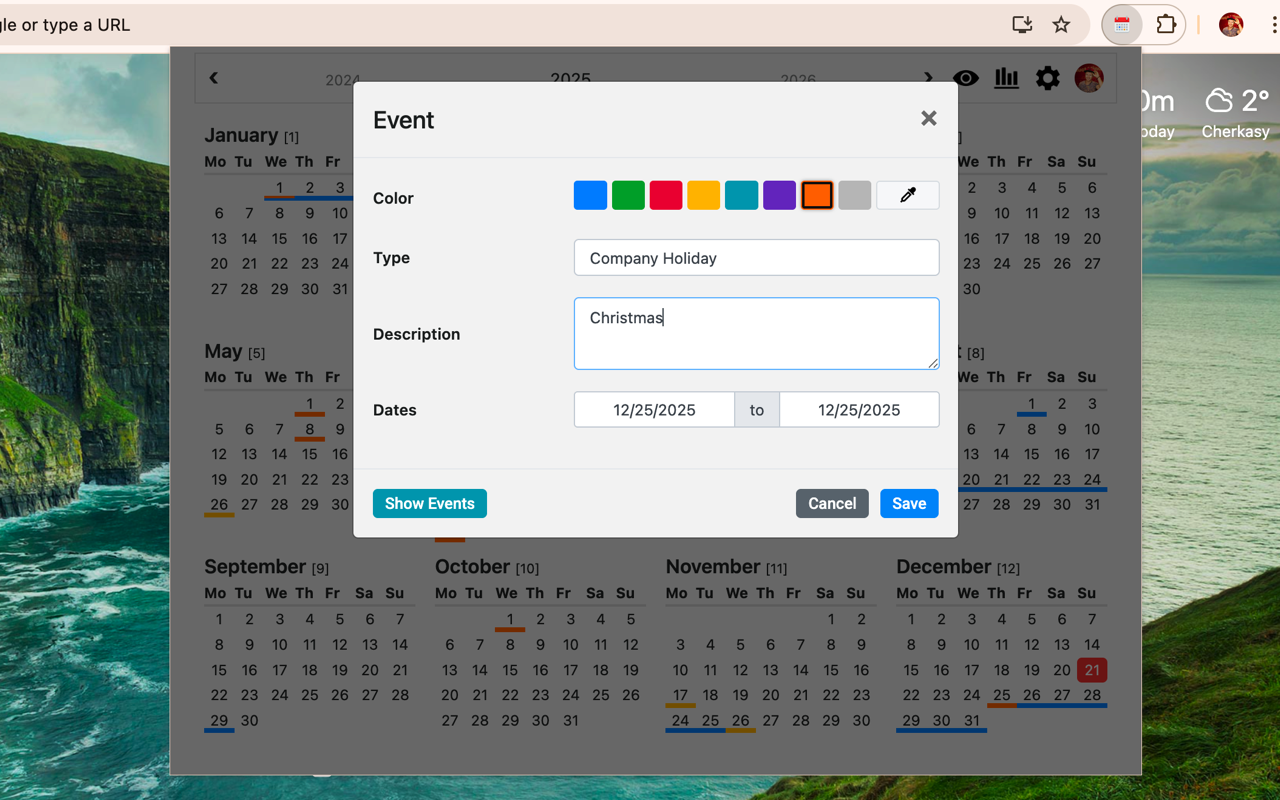The height and width of the screenshot is (800, 1280).
Task: Select December 28 in calendar
Action: click(1092, 695)
